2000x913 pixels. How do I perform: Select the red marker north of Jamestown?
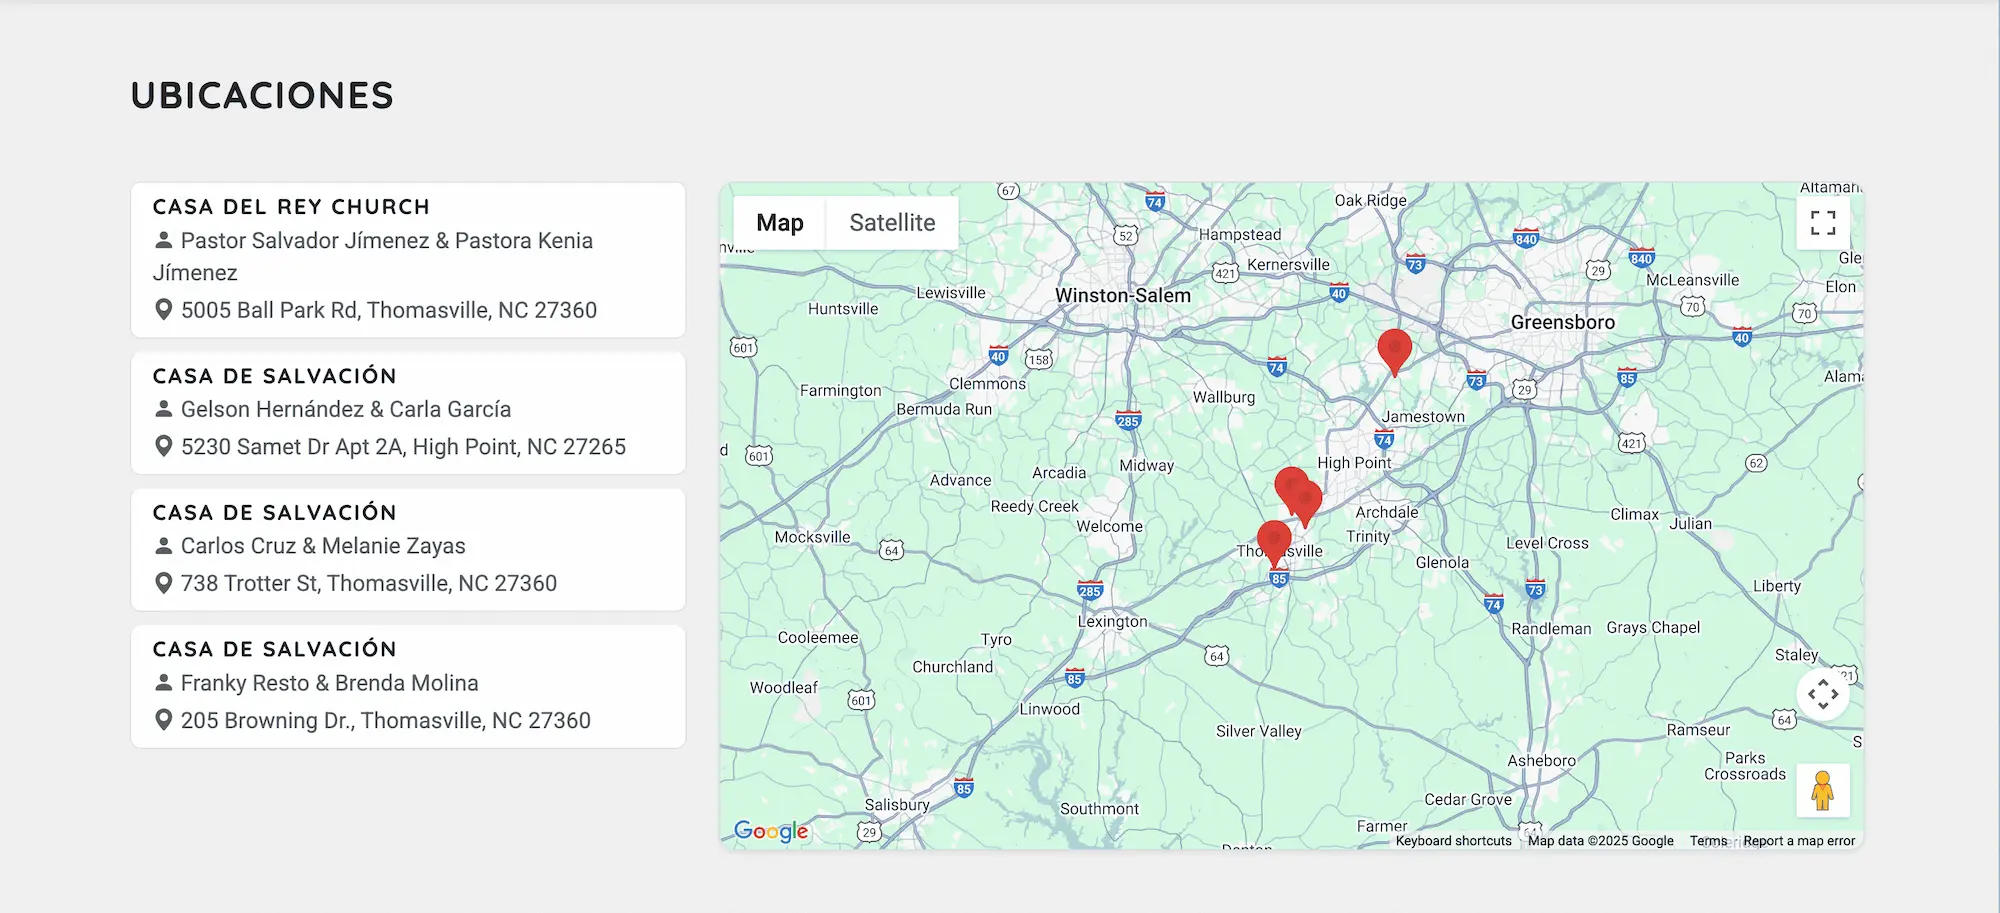click(1394, 349)
